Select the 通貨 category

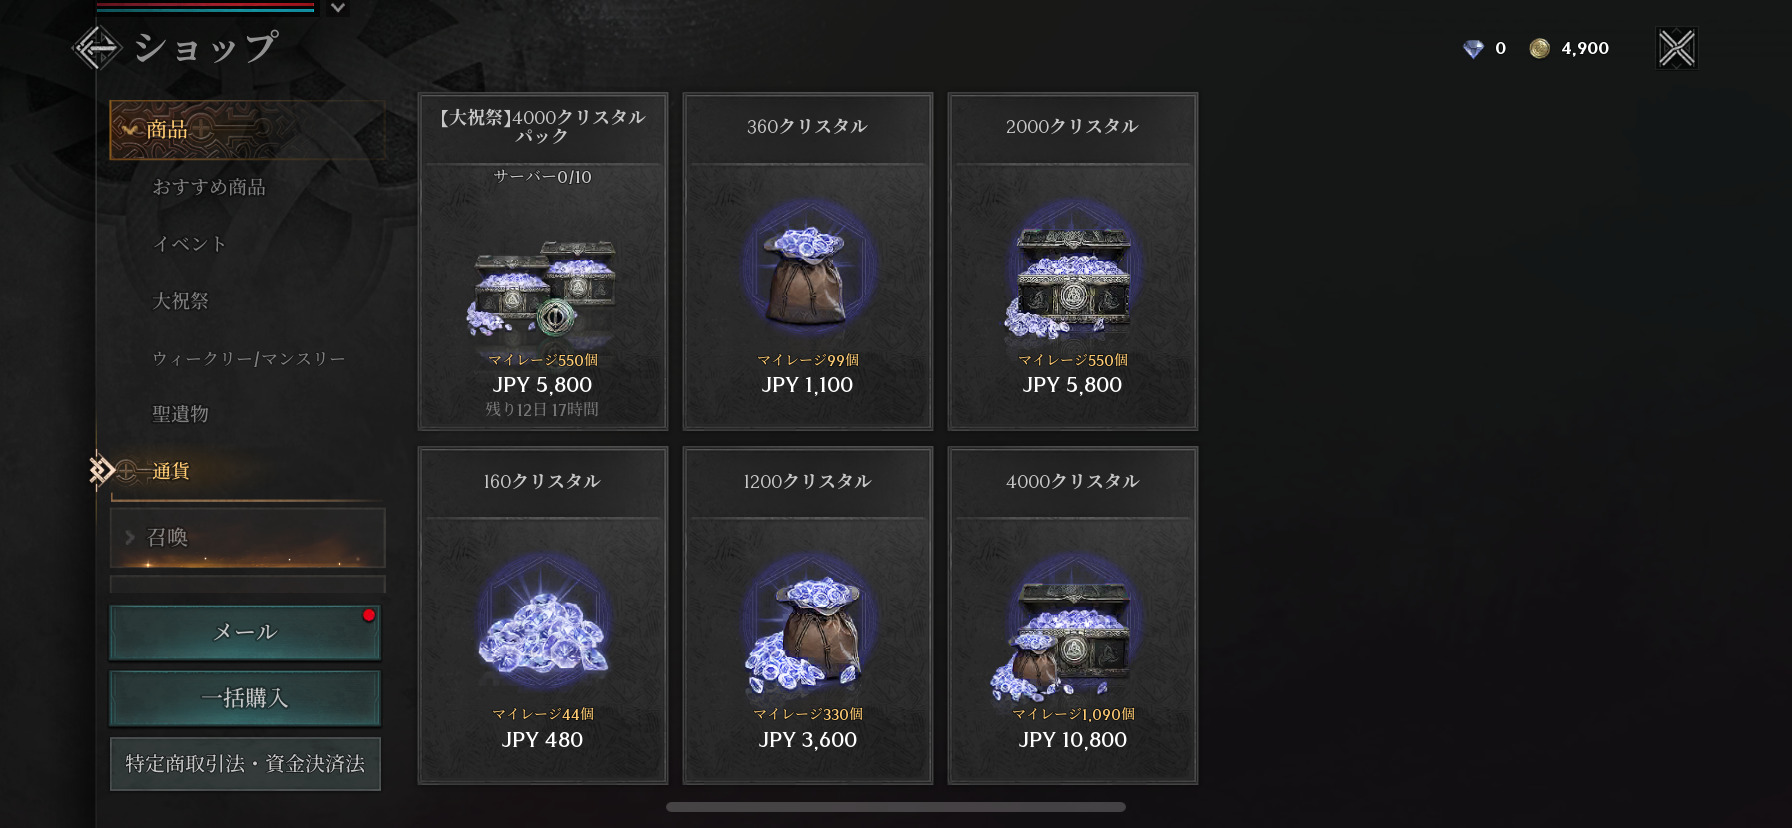(x=171, y=471)
